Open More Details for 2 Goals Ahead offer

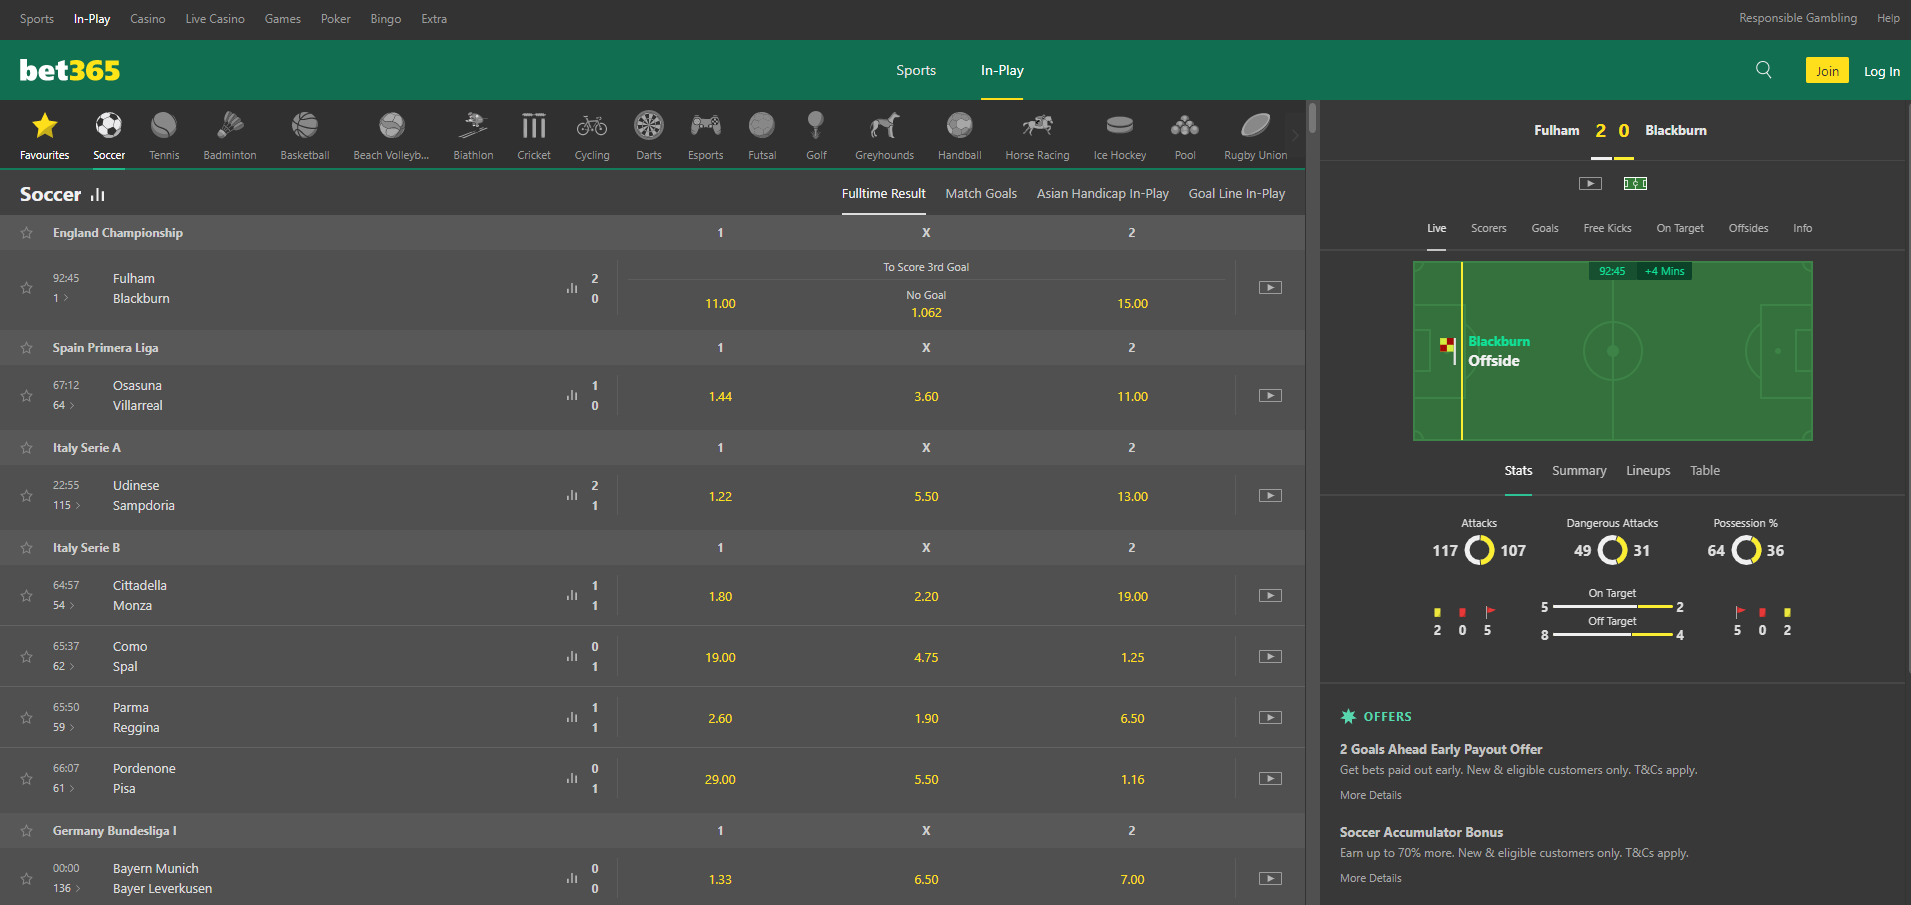click(1370, 795)
